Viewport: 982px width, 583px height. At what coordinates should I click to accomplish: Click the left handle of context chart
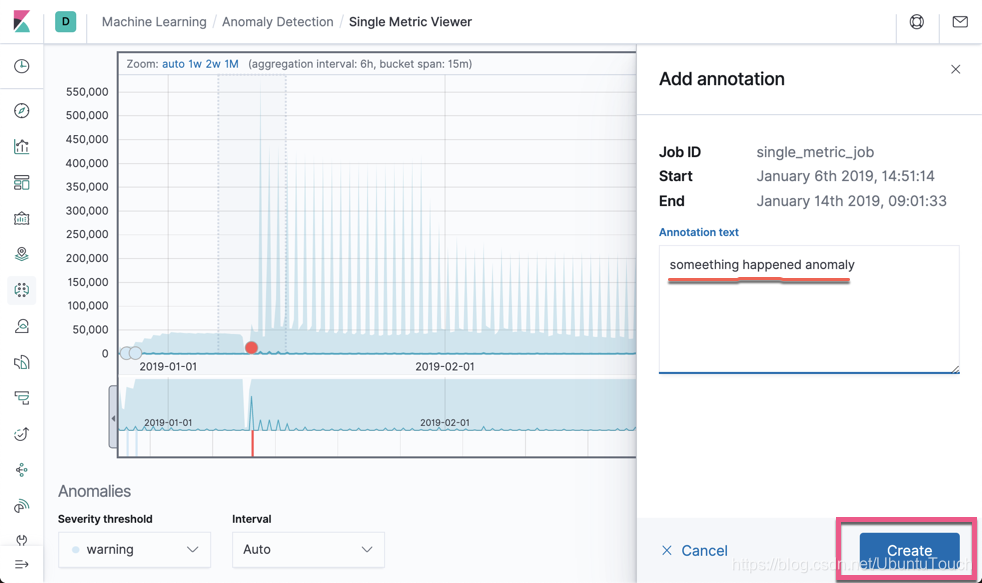[x=113, y=417]
